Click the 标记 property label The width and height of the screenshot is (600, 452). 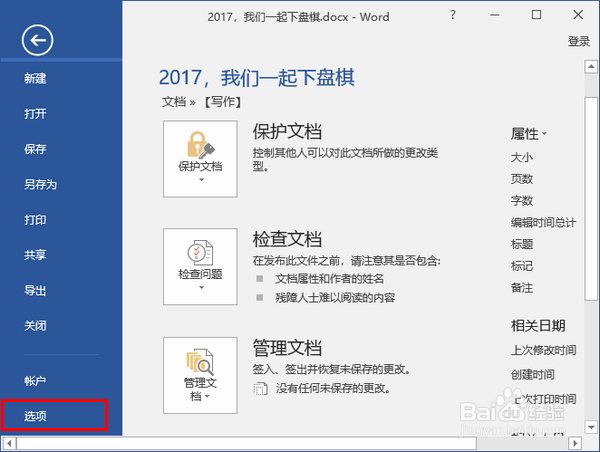pos(522,266)
